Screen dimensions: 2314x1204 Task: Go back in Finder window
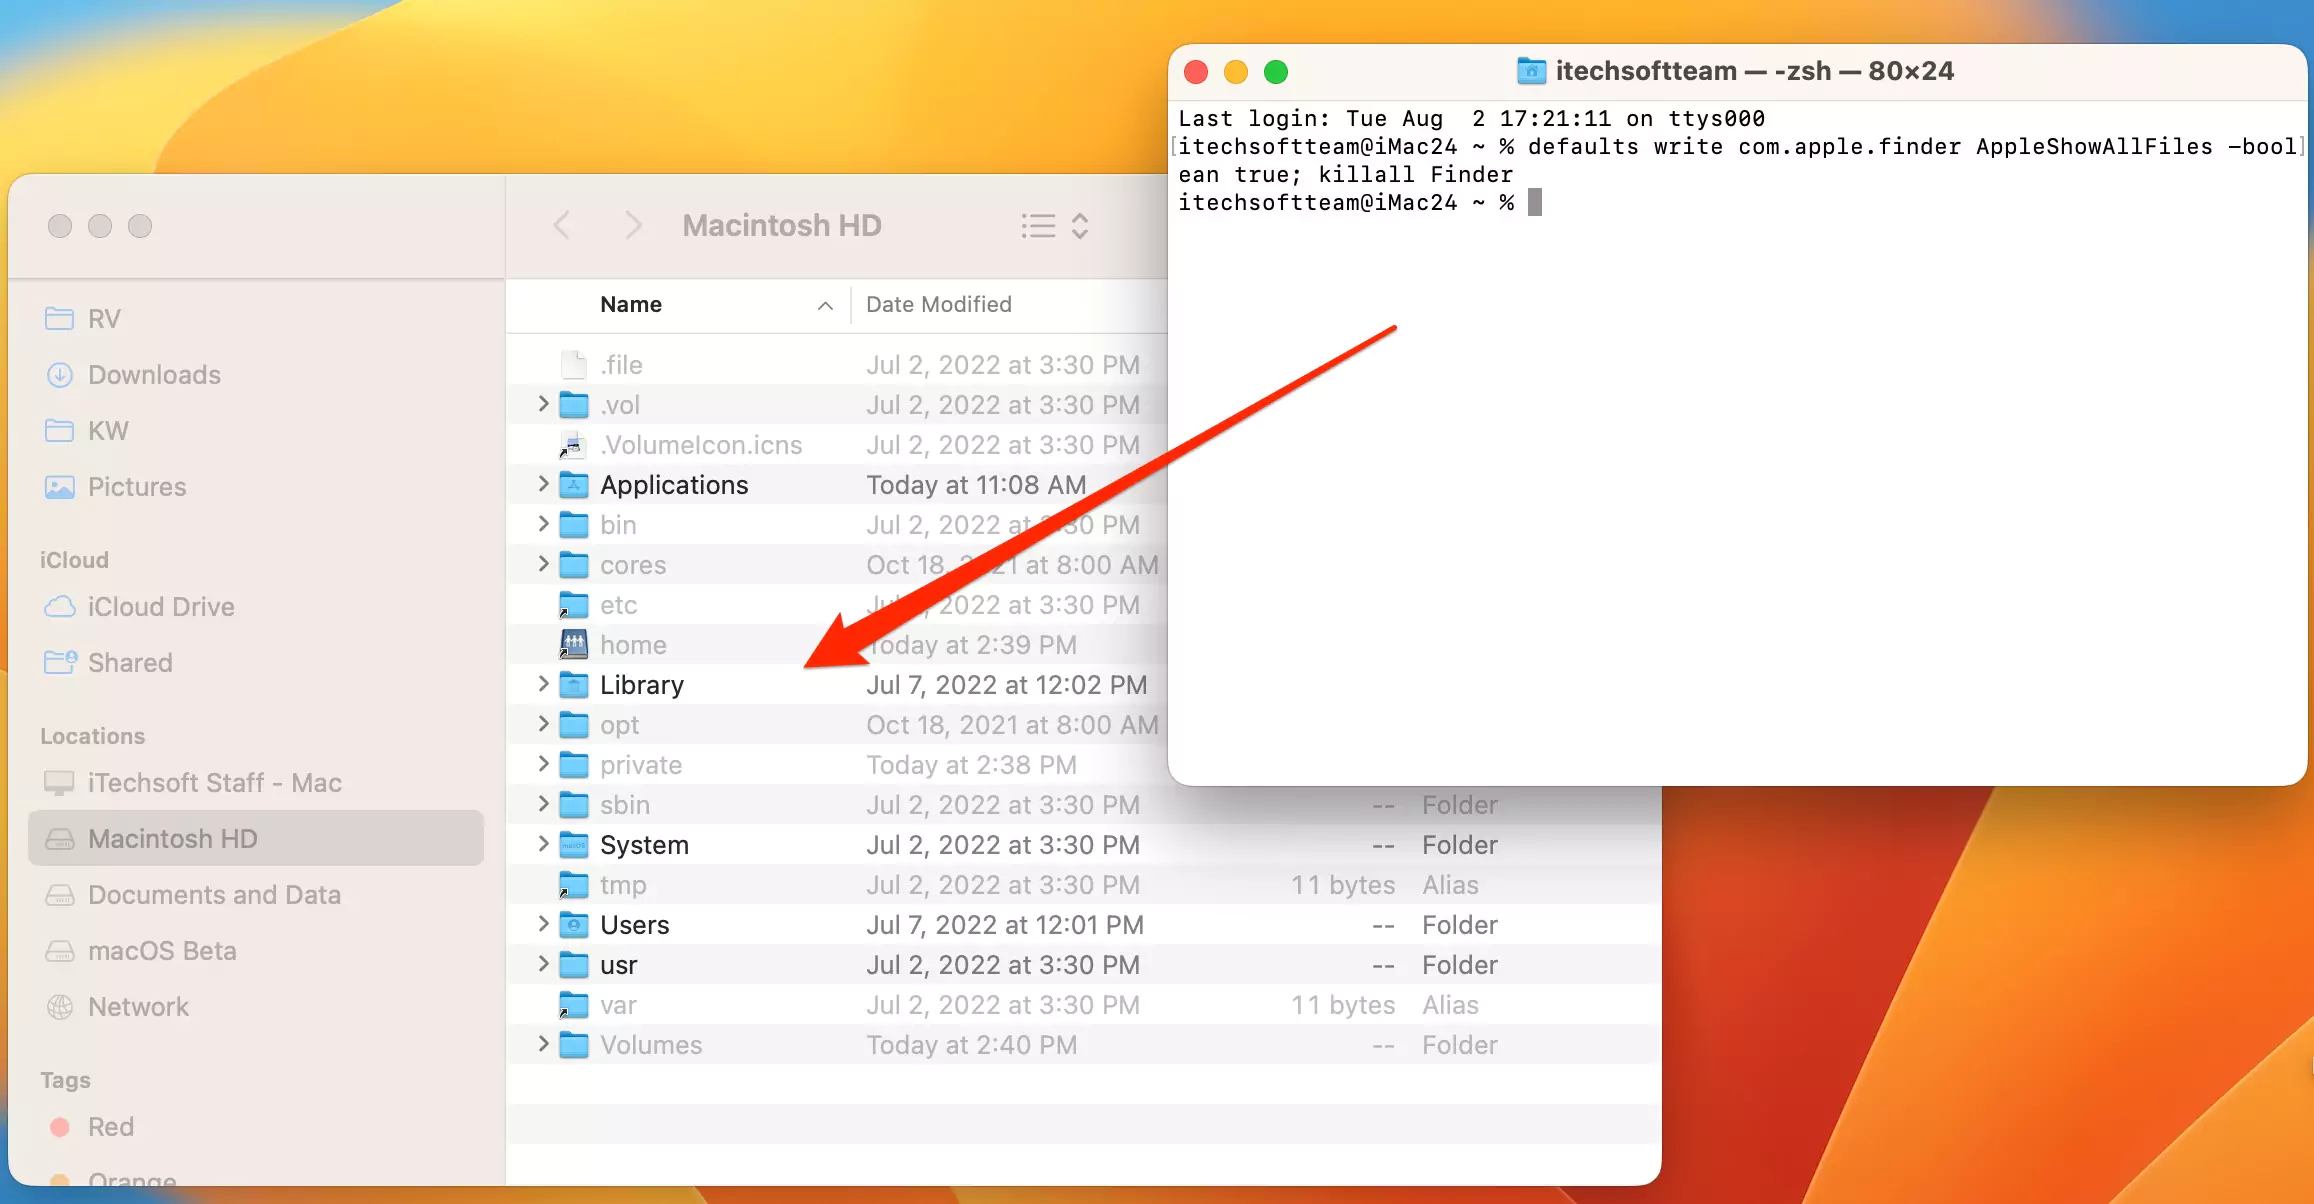click(562, 225)
